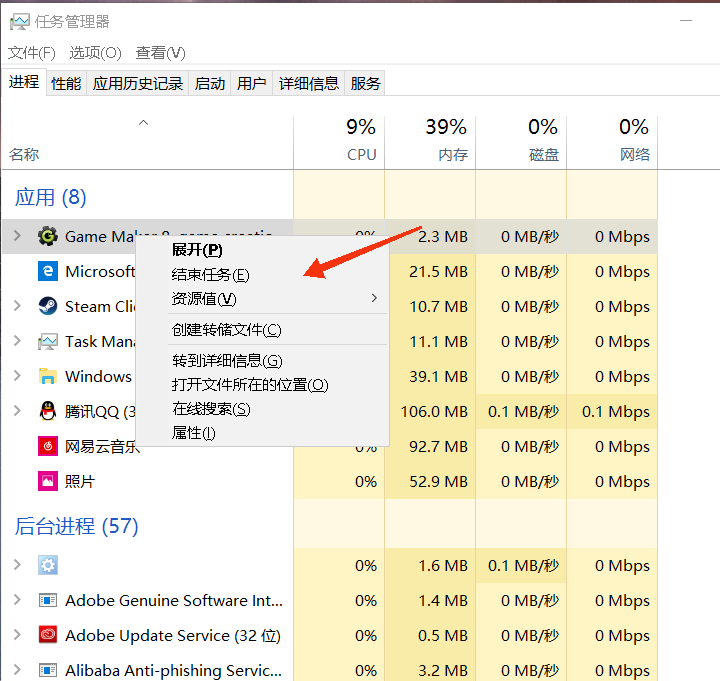Choose 属性(I) in context menu
The image size is (720, 681).
(263, 433)
